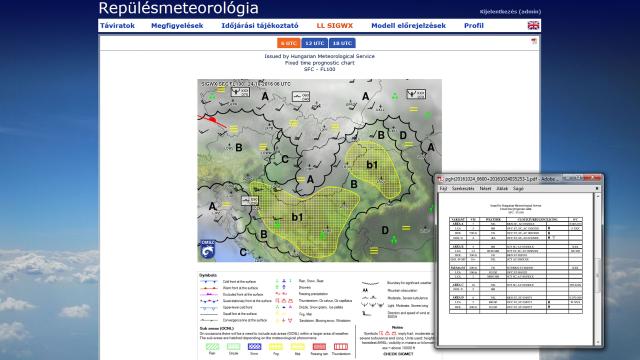Click the red warm front symbol on map
This screenshot has width=640, height=360.
(x=212, y=120)
